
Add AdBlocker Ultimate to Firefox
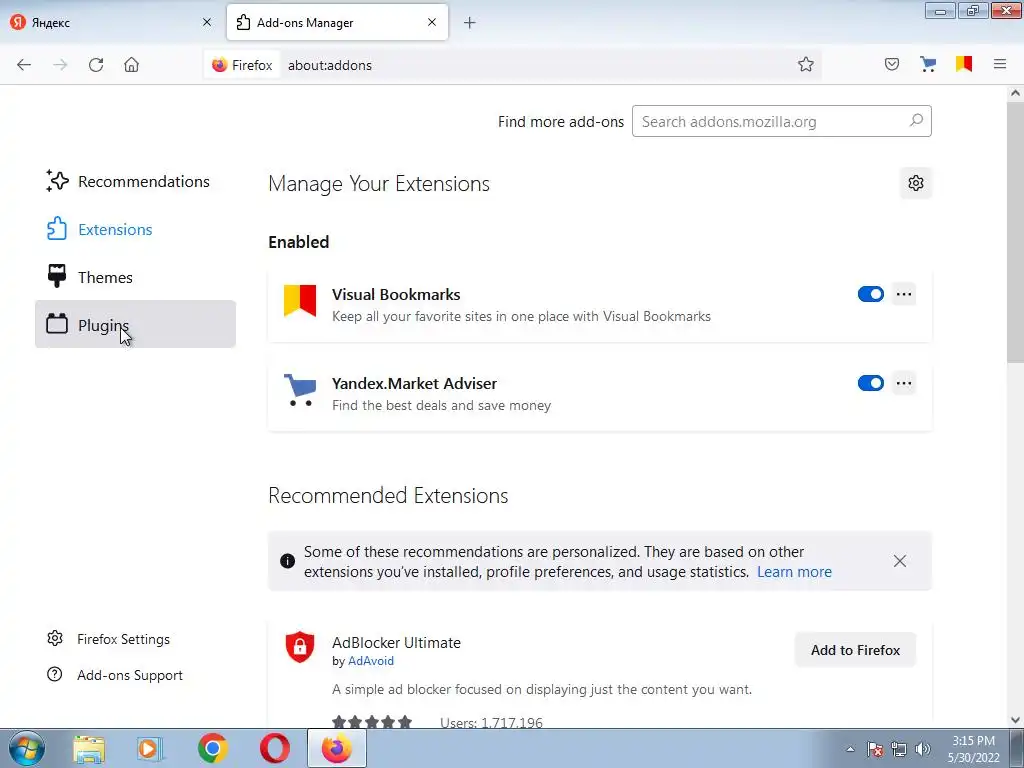pos(855,650)
